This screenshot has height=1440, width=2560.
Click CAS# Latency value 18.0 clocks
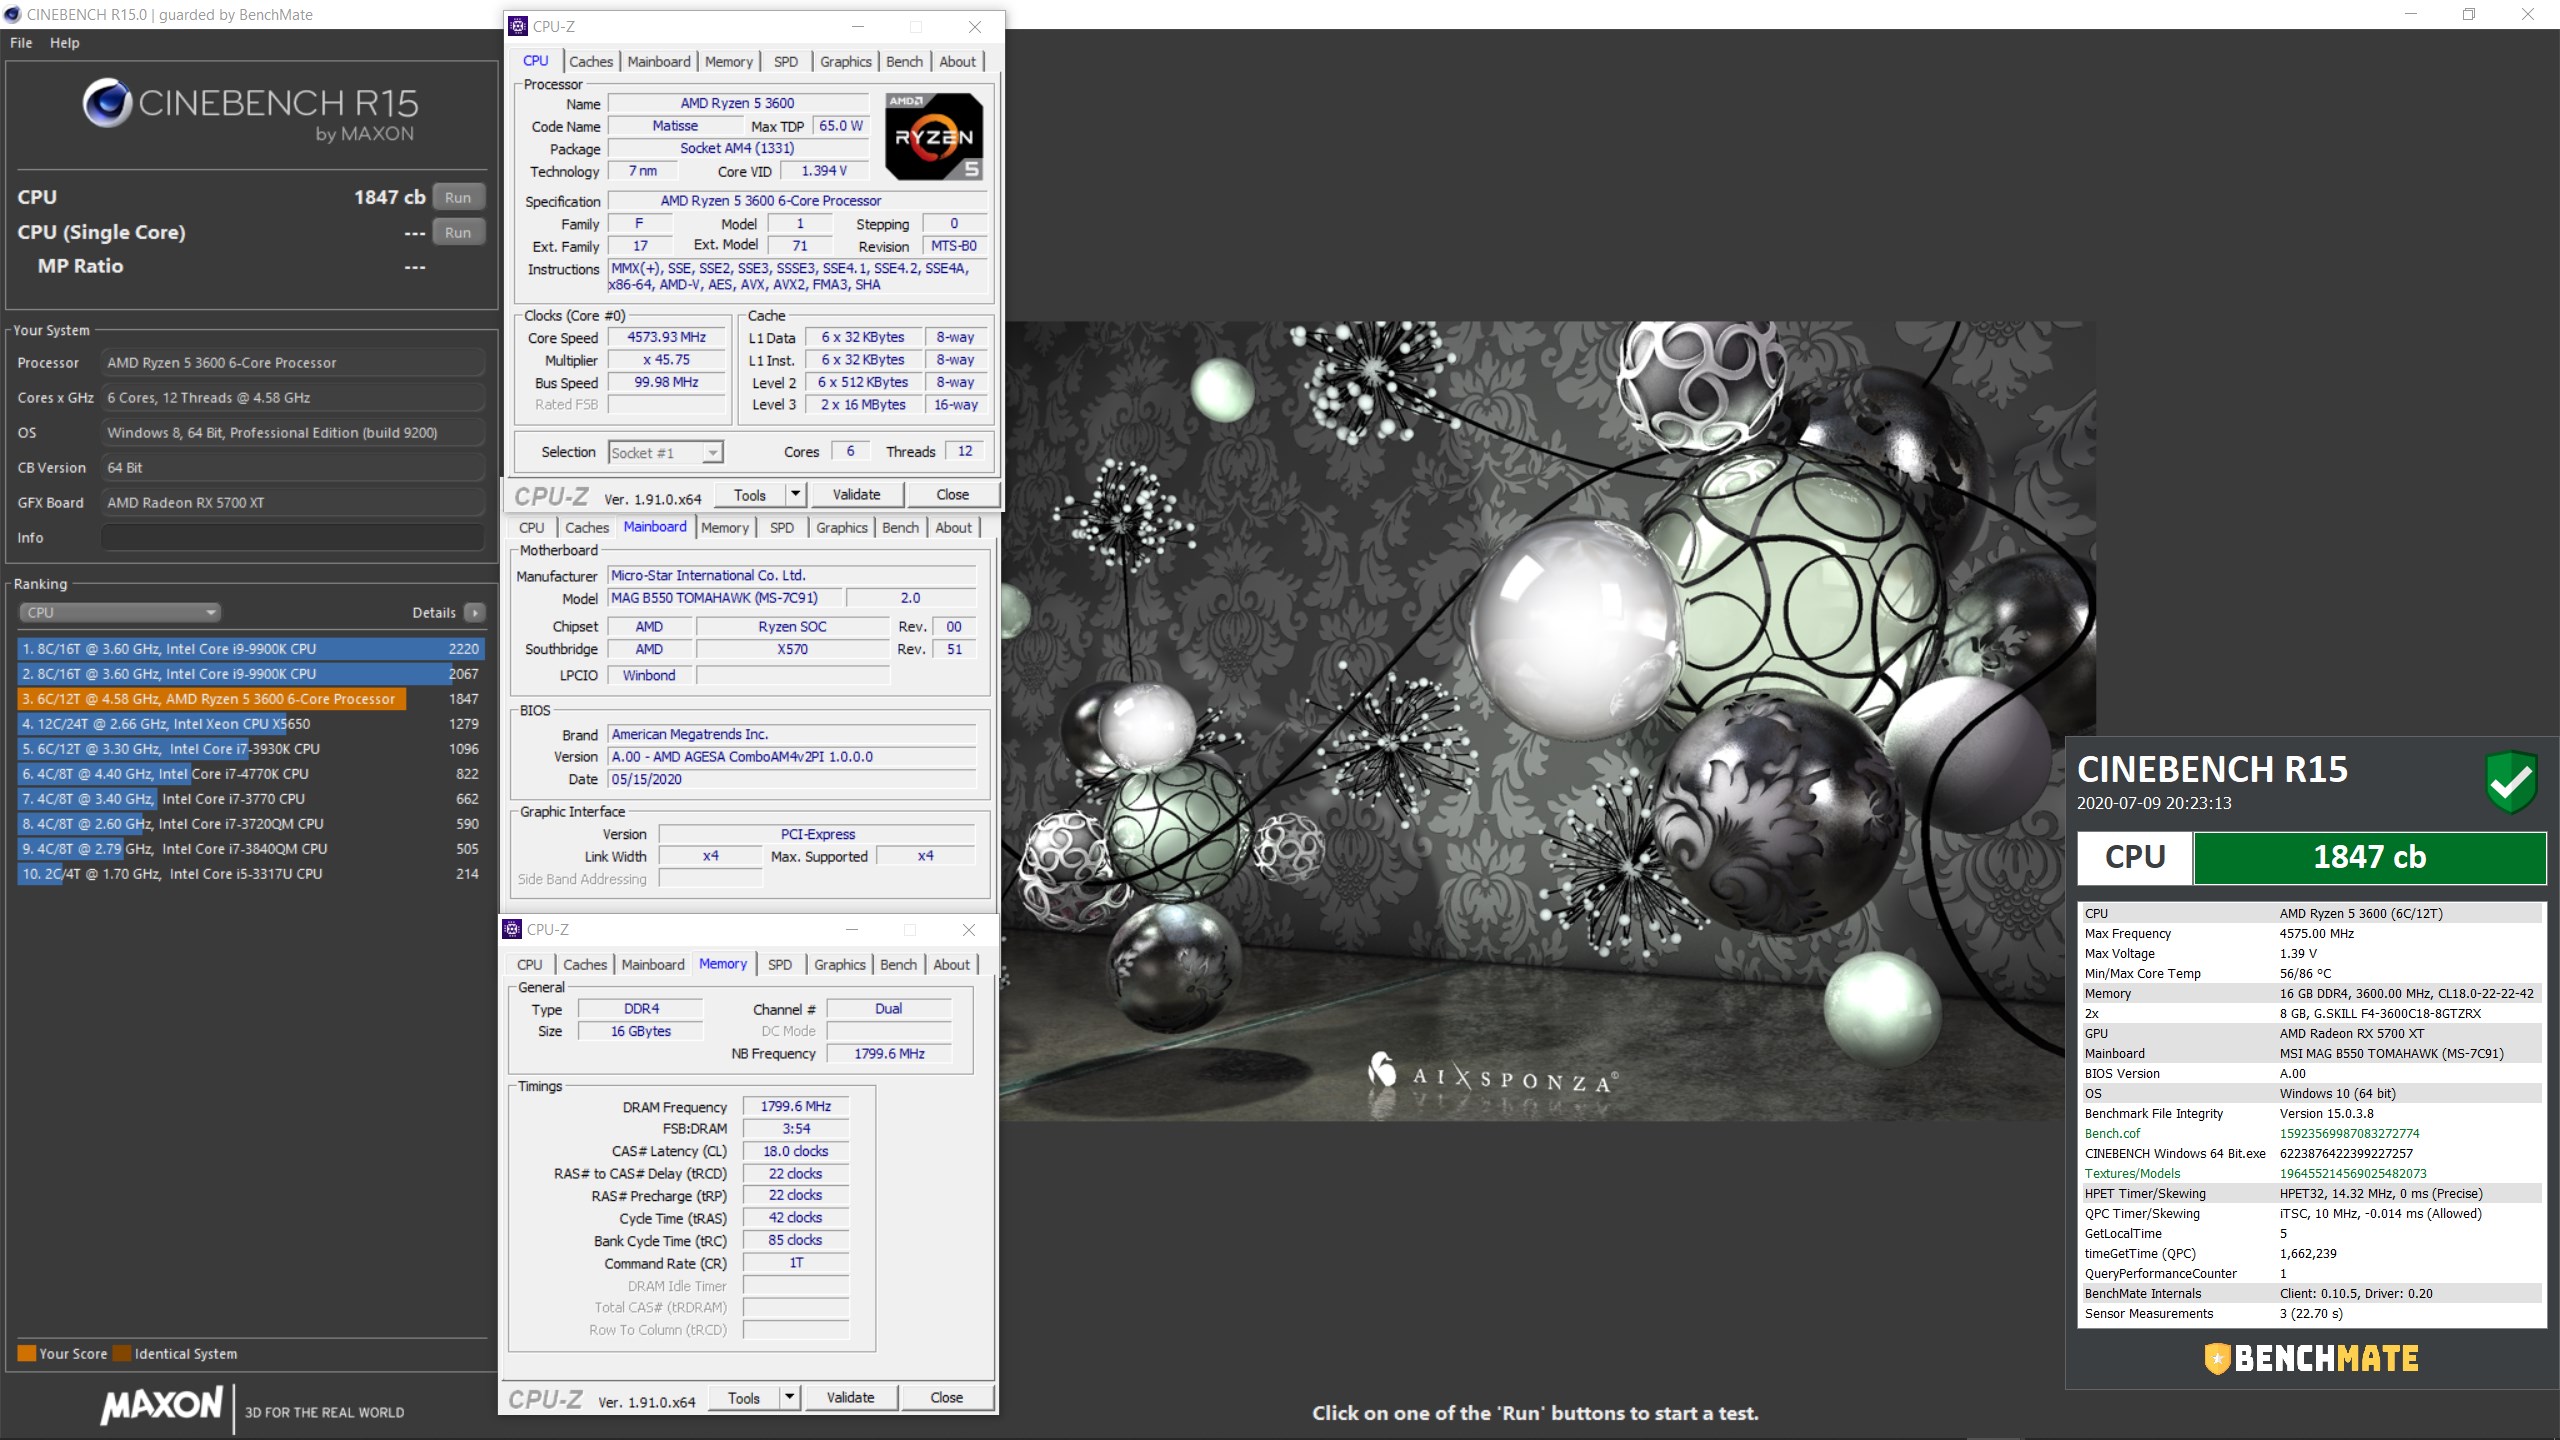[x=795, y=1151]
